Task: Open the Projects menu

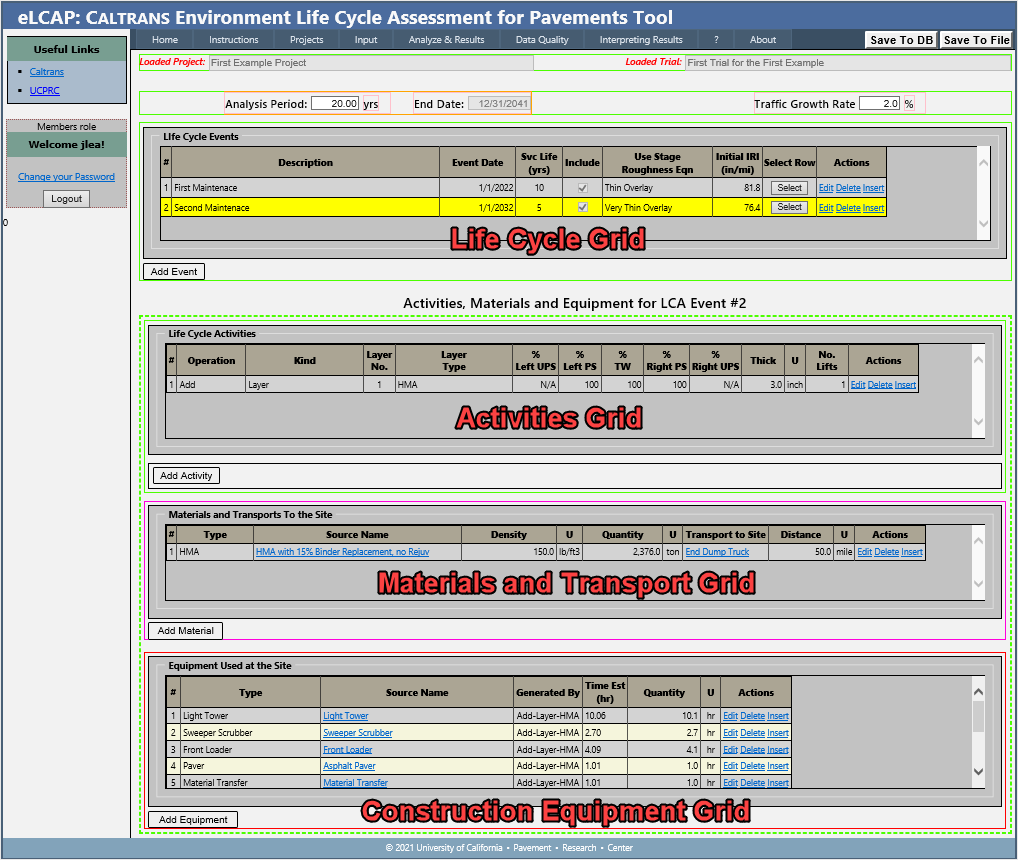Action: (x=306, y=40)
